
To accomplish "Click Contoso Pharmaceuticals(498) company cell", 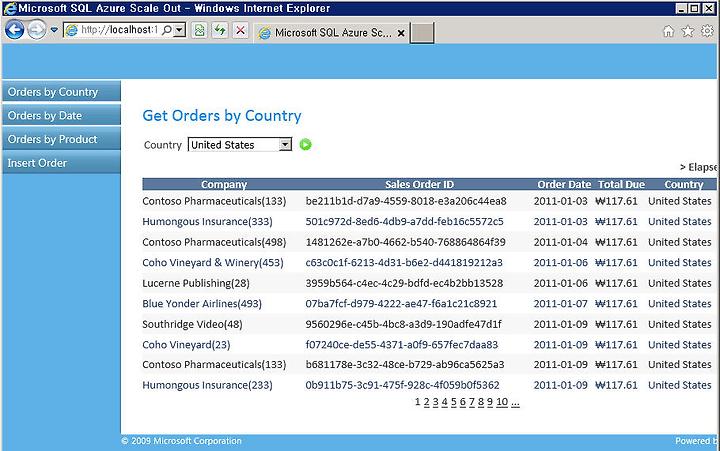I will click(214, 242).
